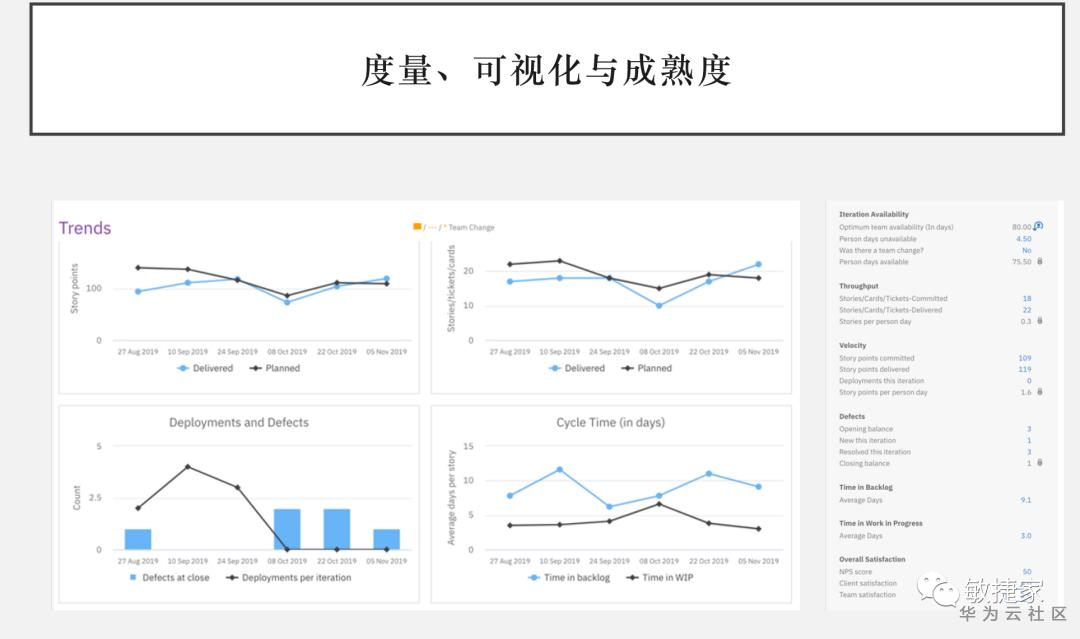Click the Trends heading
The width and height of the screenshot is (1080, 639).
[x=85, y=228]
